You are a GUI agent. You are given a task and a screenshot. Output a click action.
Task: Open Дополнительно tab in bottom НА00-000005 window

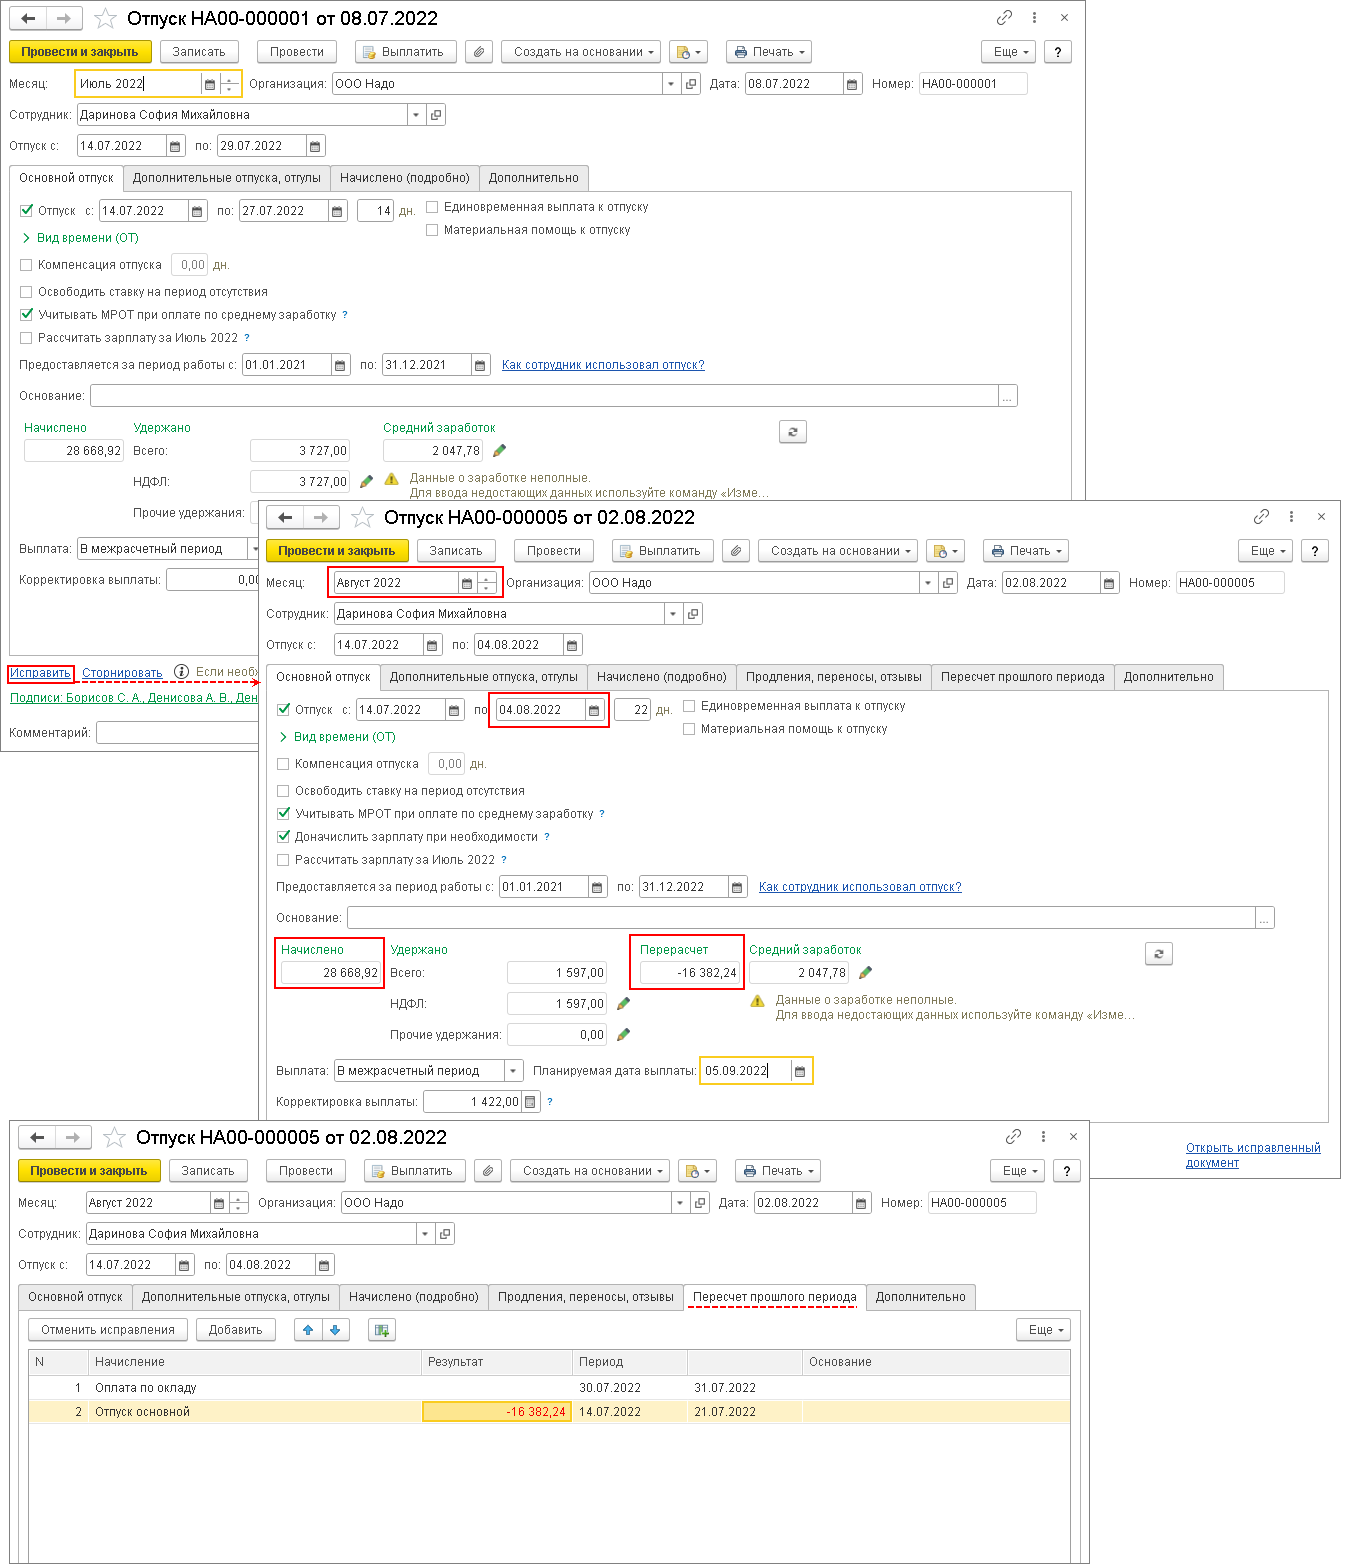tap(920, 1297)
